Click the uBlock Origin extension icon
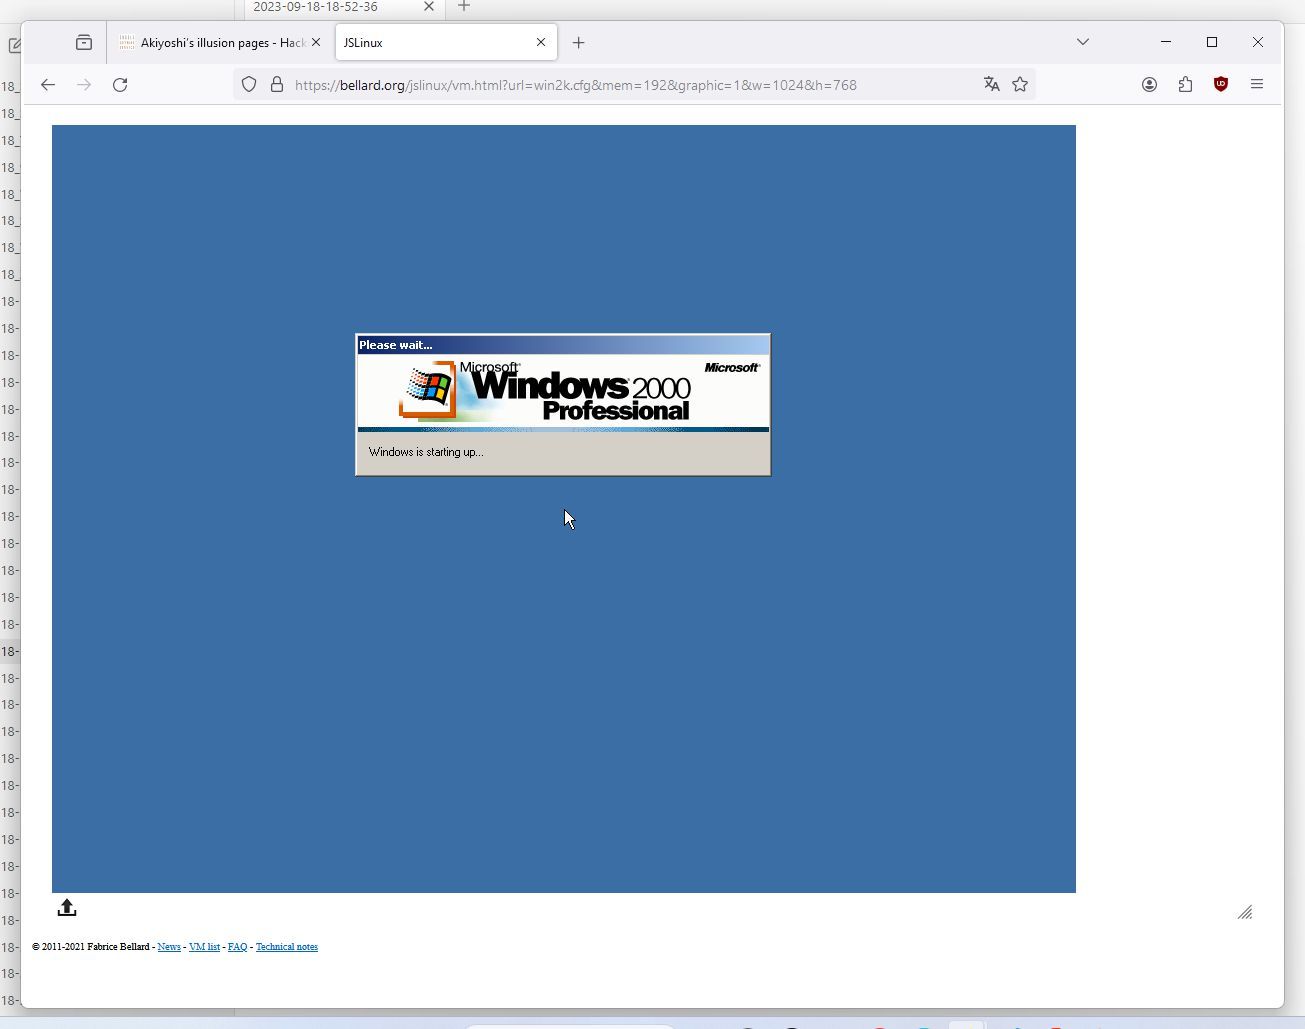This screenshot has width=1305, height=1029. (x=1220, y=85)
